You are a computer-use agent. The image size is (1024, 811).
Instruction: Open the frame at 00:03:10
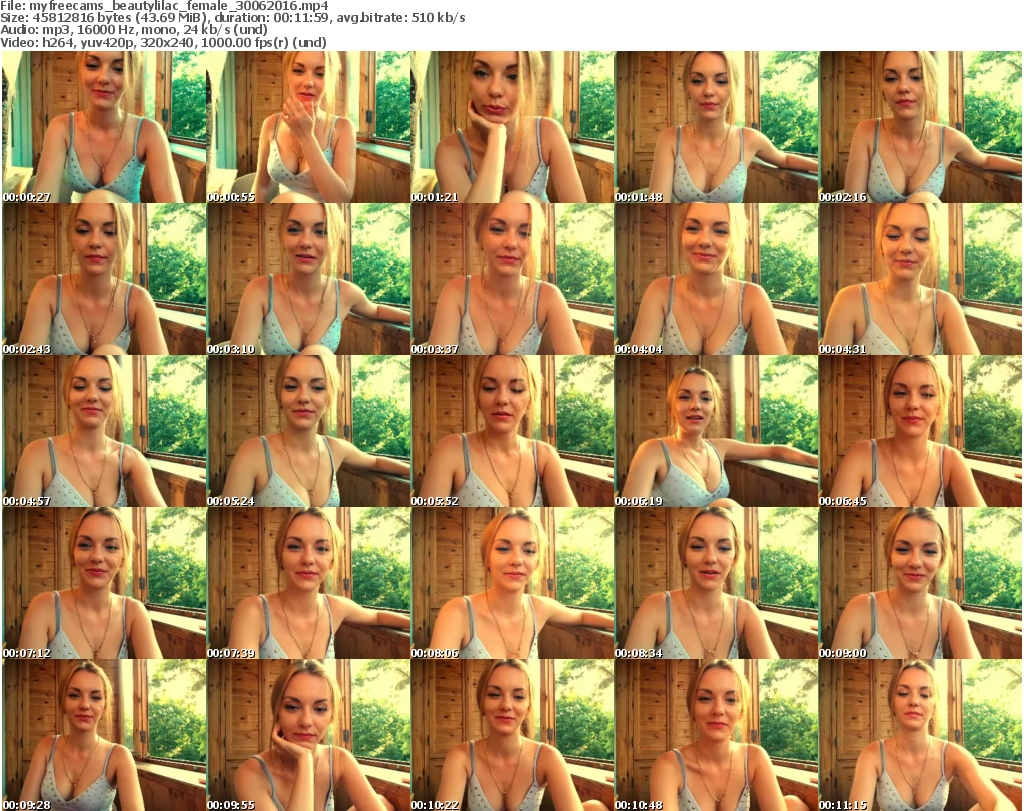click(x=308, y=279)
